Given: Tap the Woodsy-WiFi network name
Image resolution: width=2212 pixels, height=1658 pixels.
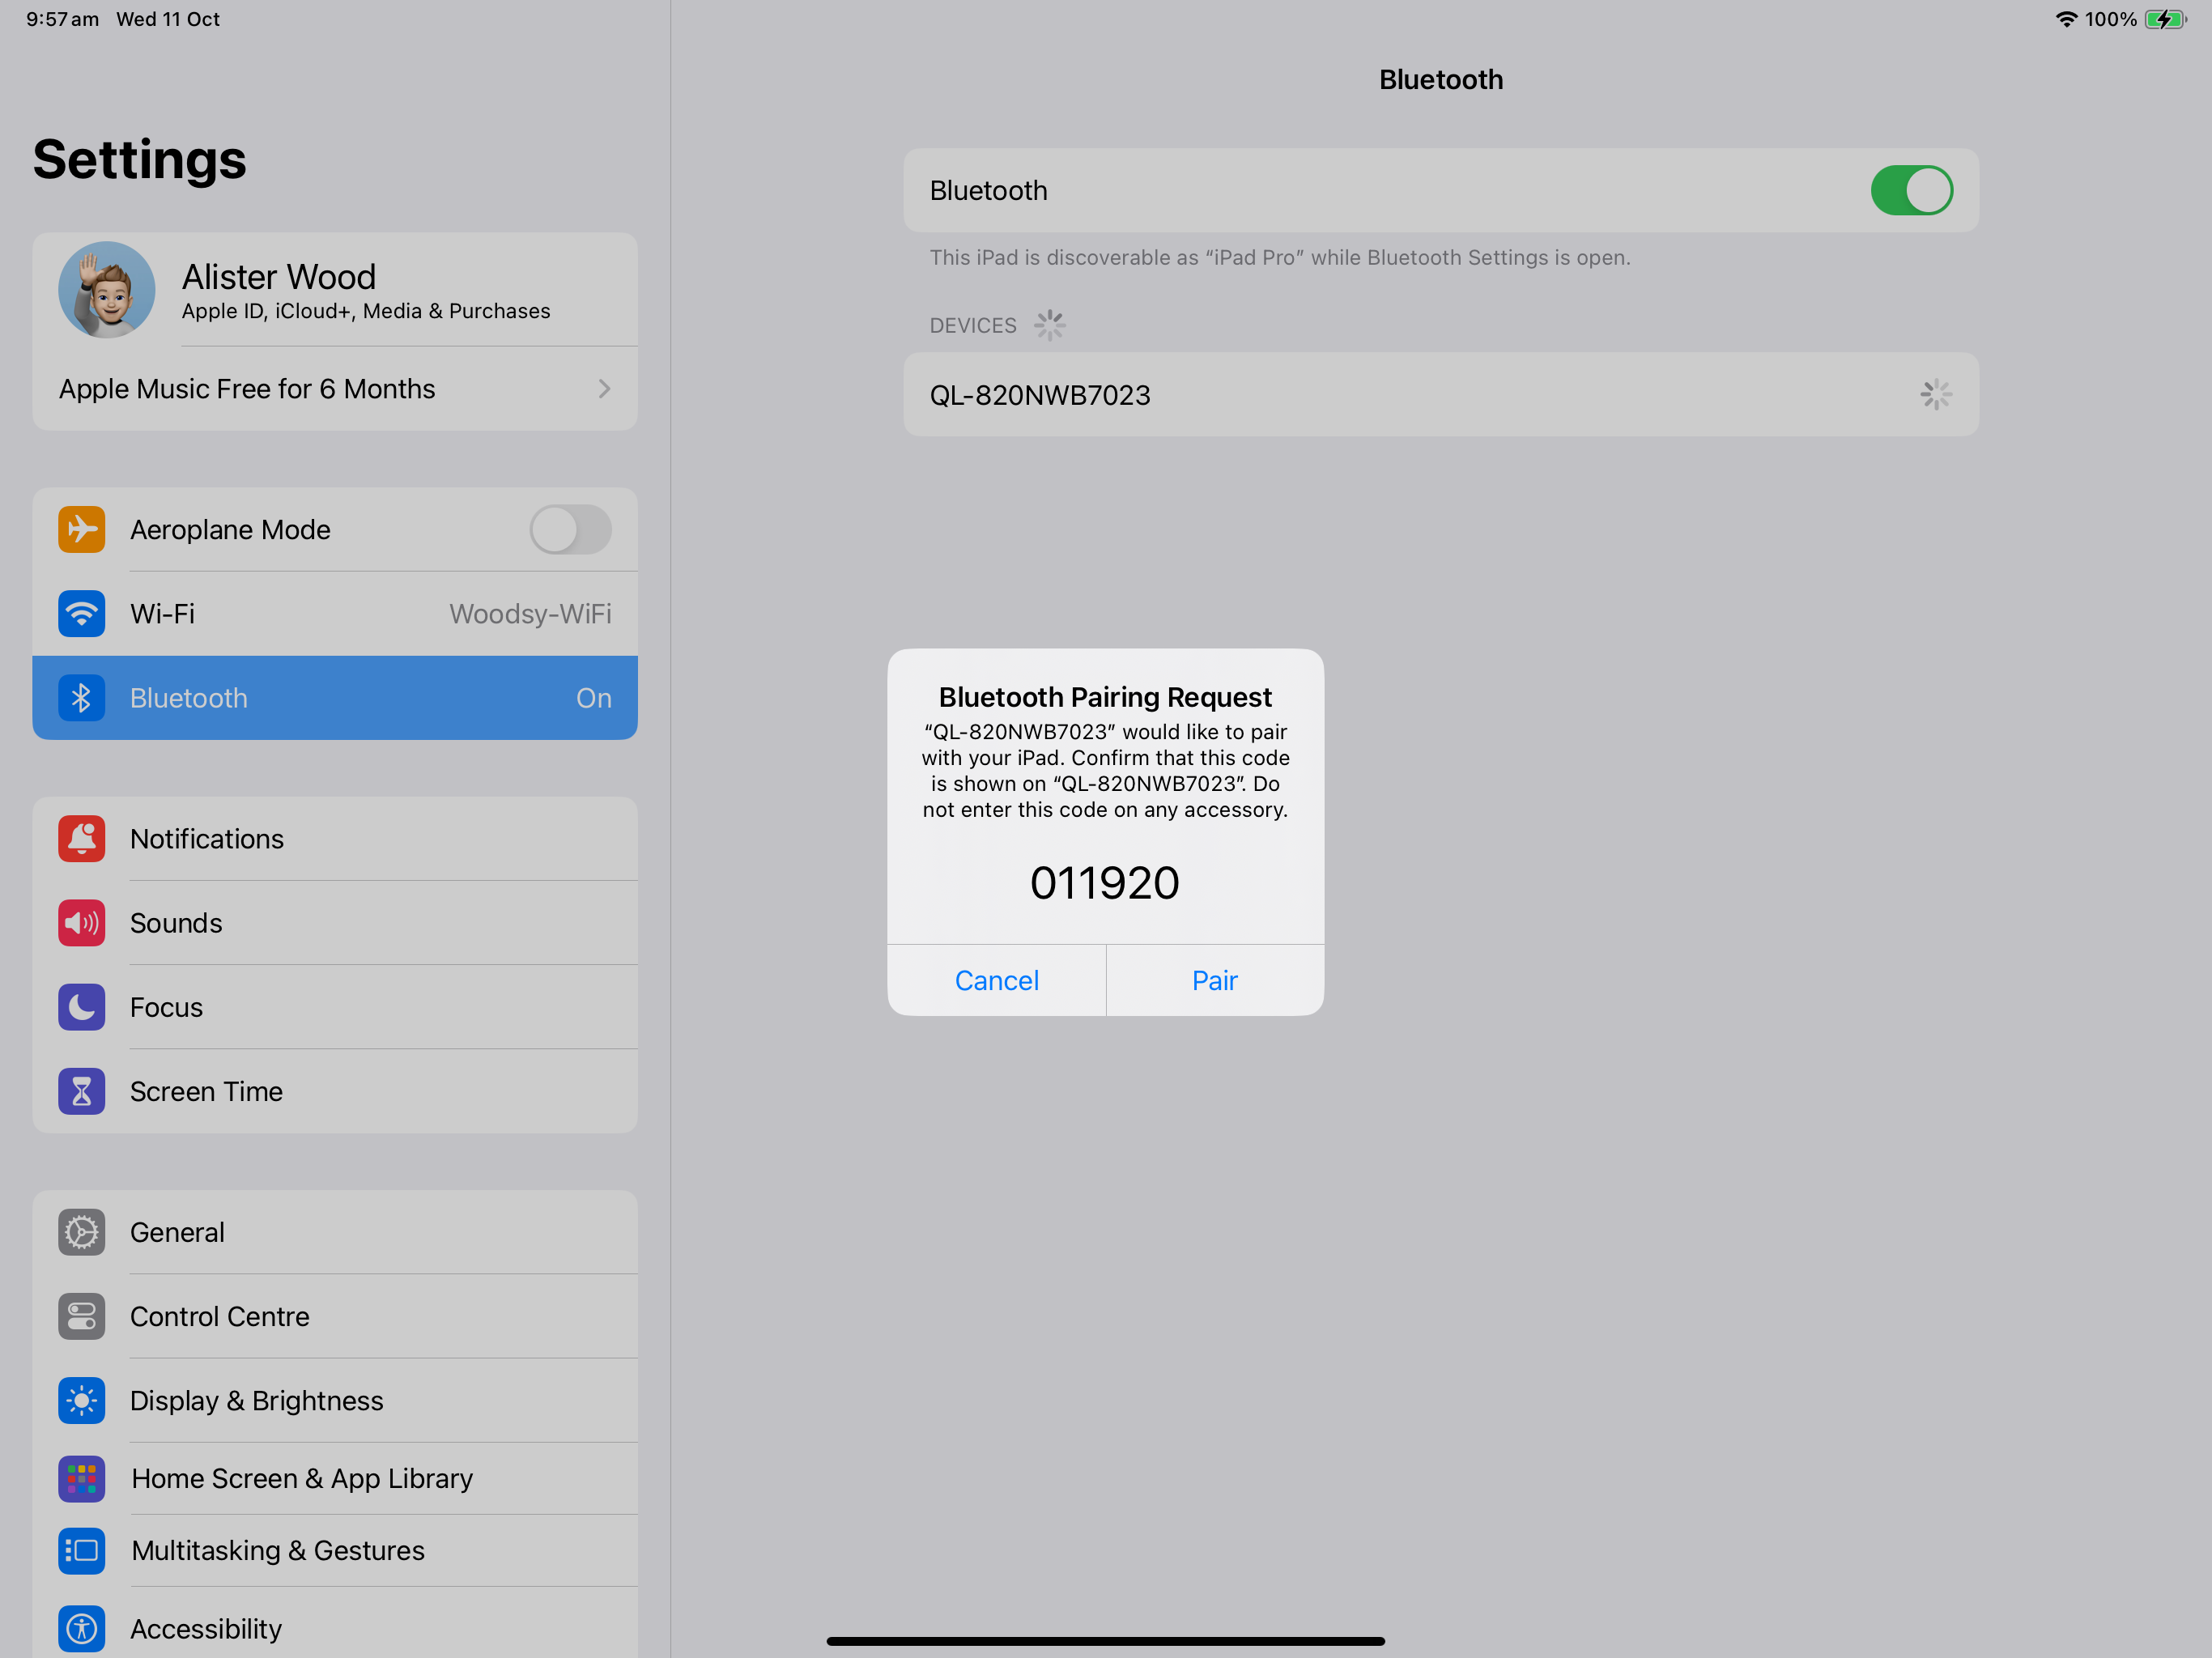Looking at the screenshot, I should [x=530, y=614].
